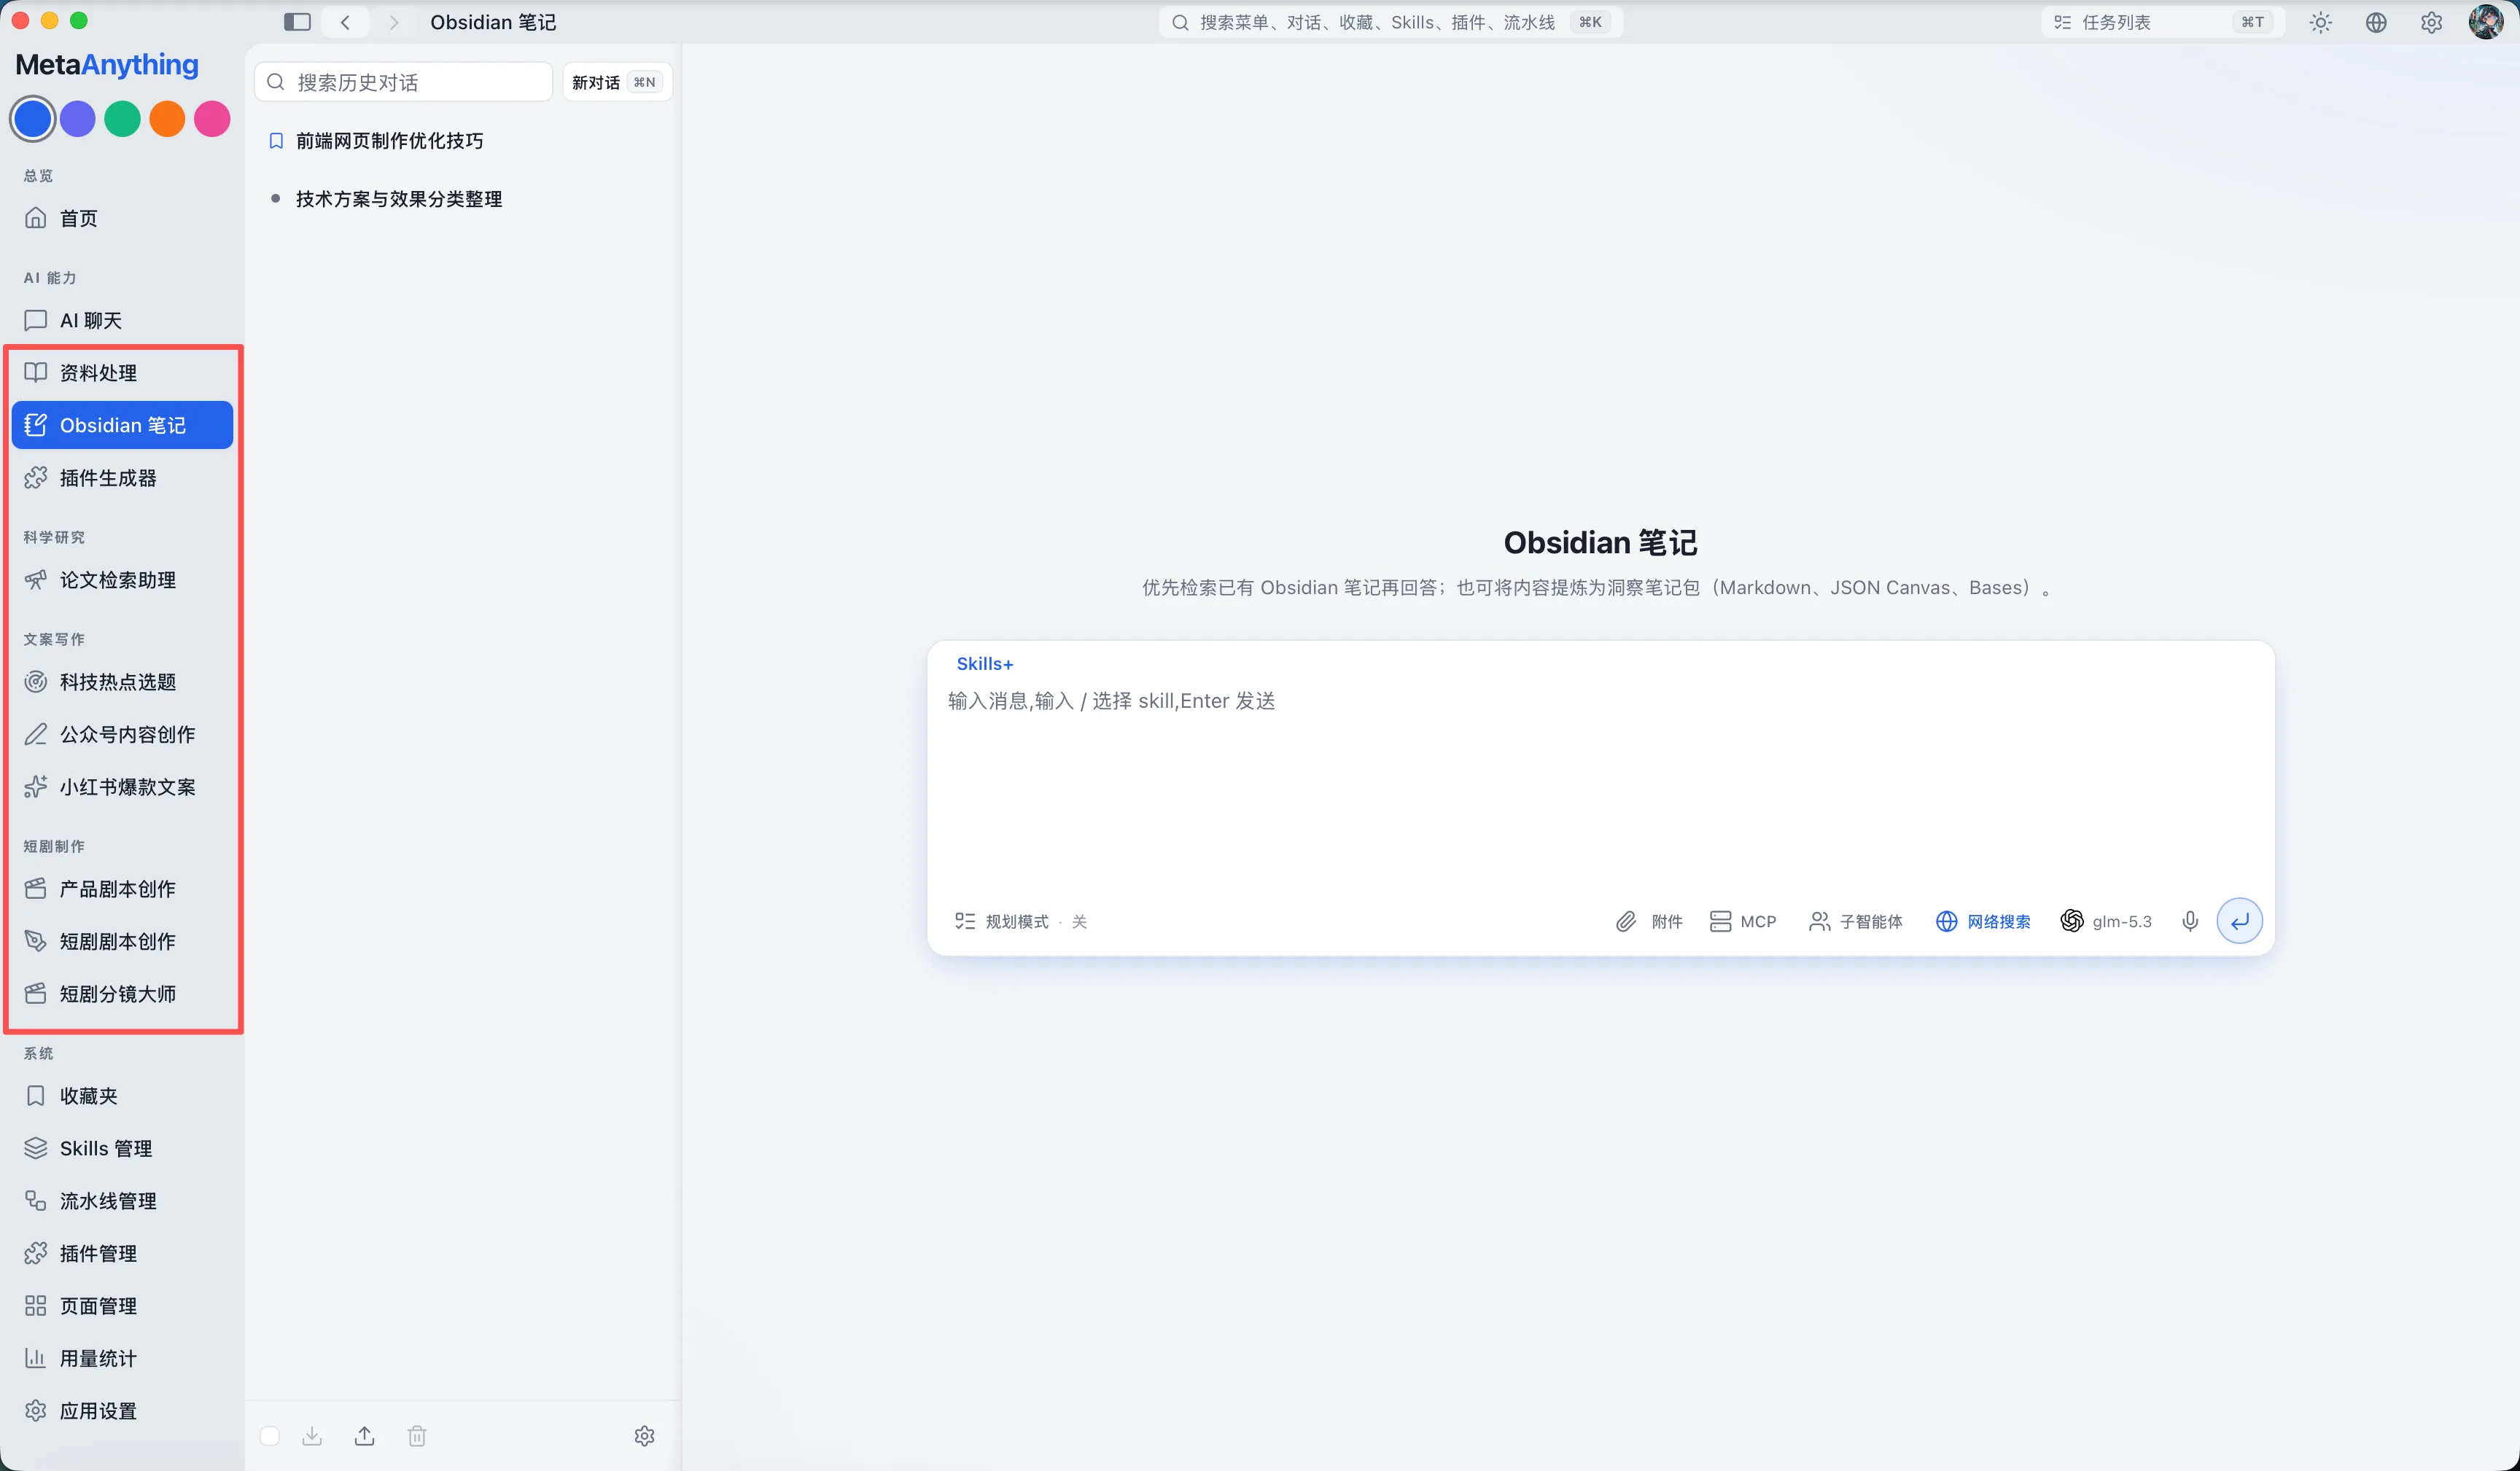
Task: Open the glm-5.3 model selector
Action: [2106, 921]
